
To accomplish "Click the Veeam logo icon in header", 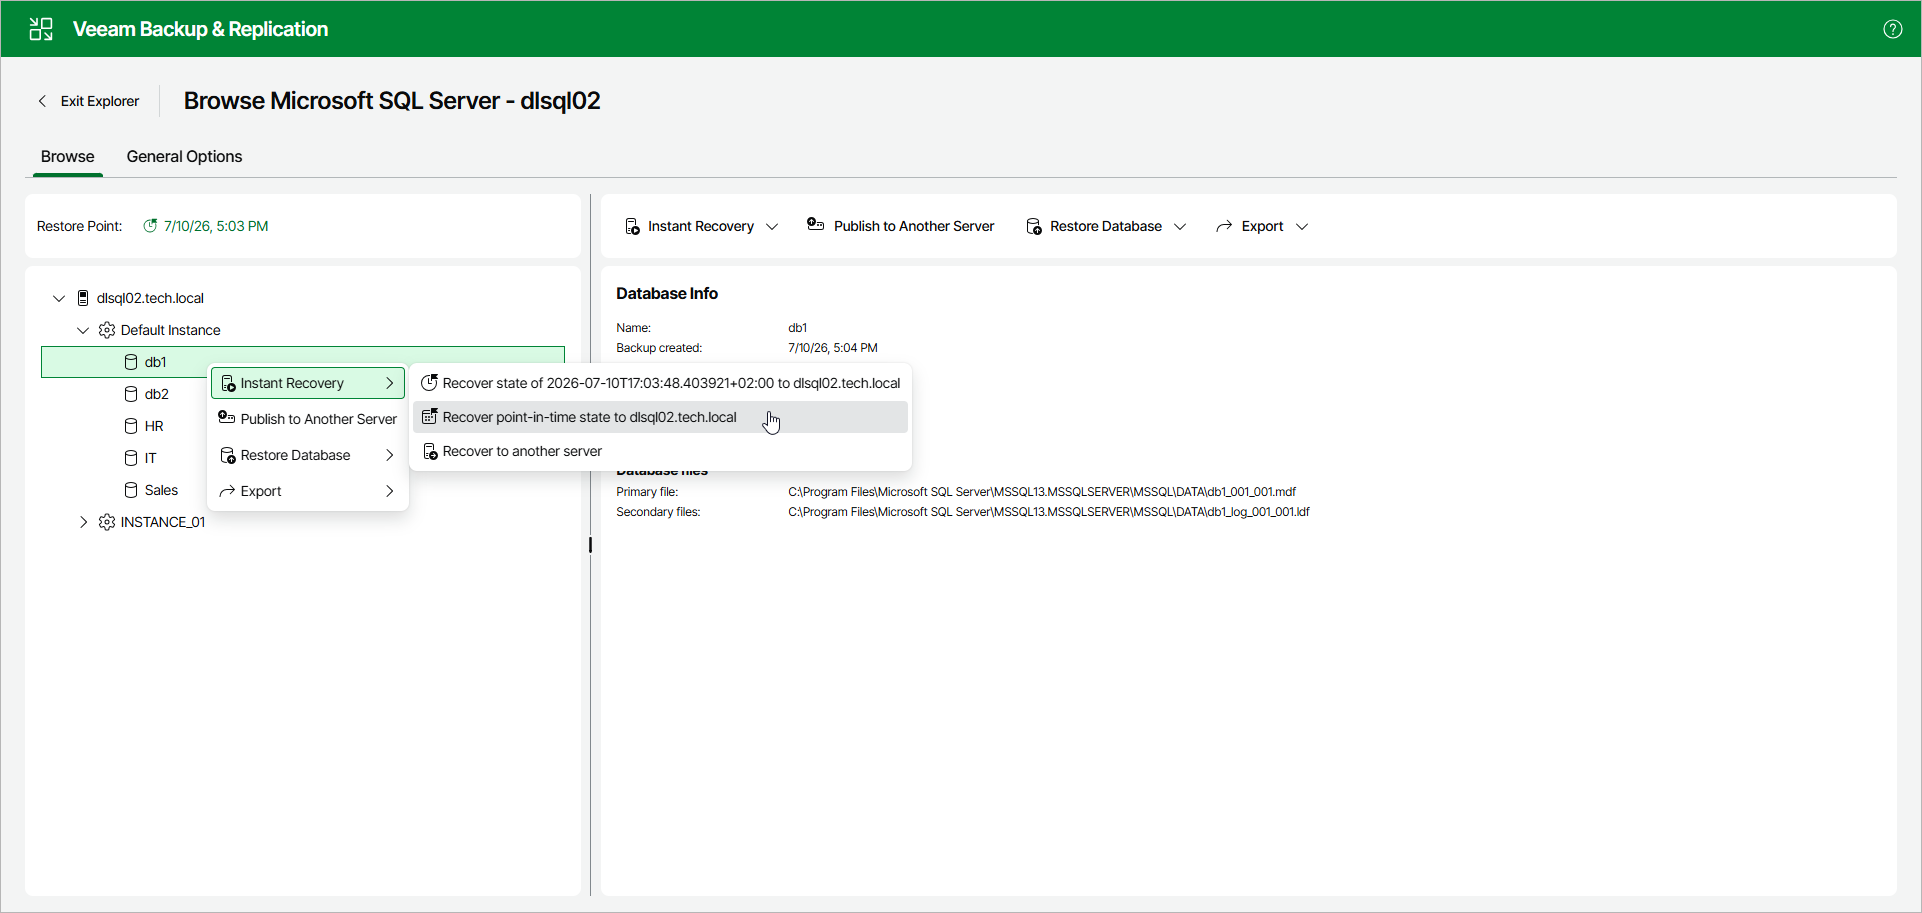I will pos(41,29).
